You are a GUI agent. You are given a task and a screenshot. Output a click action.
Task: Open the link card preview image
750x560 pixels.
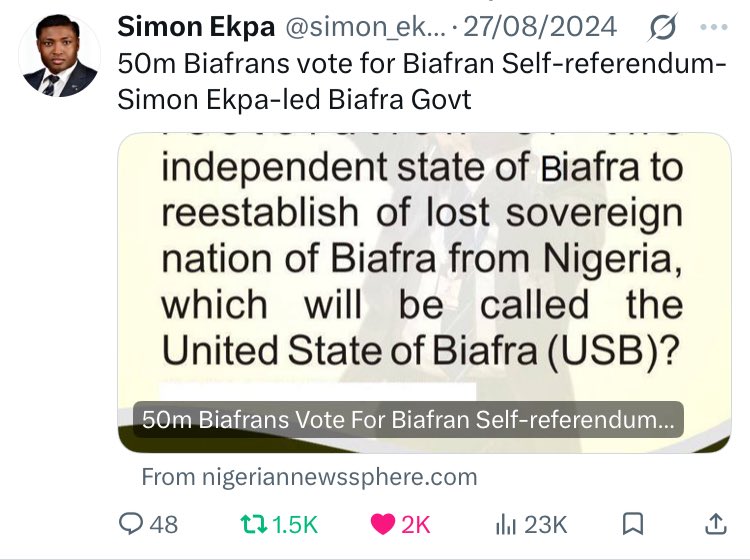pos(424,293)
